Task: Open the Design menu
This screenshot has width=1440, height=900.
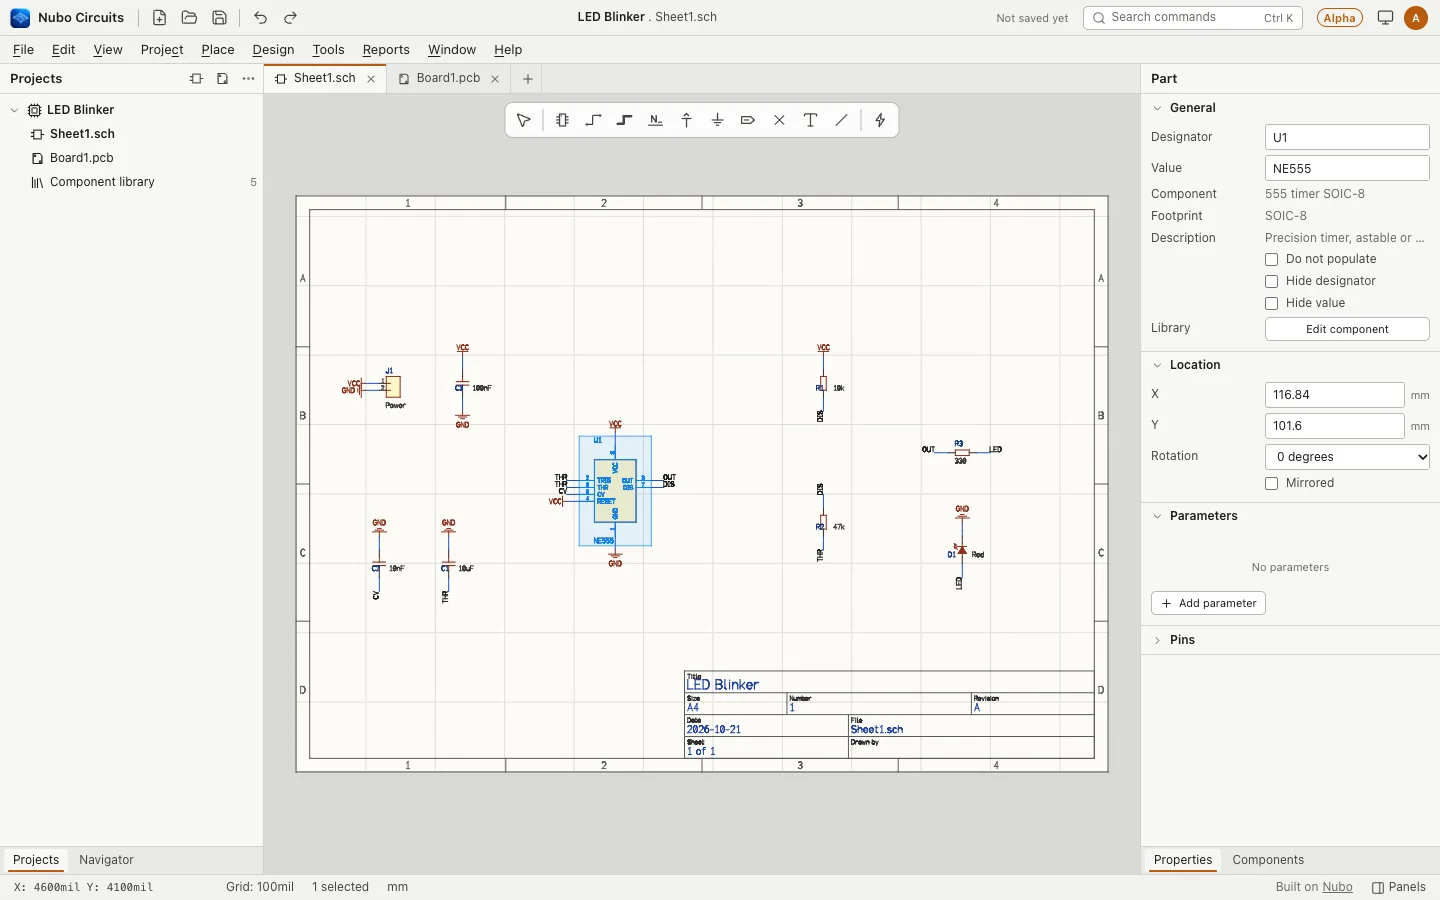Action: [x=273, y=50]
